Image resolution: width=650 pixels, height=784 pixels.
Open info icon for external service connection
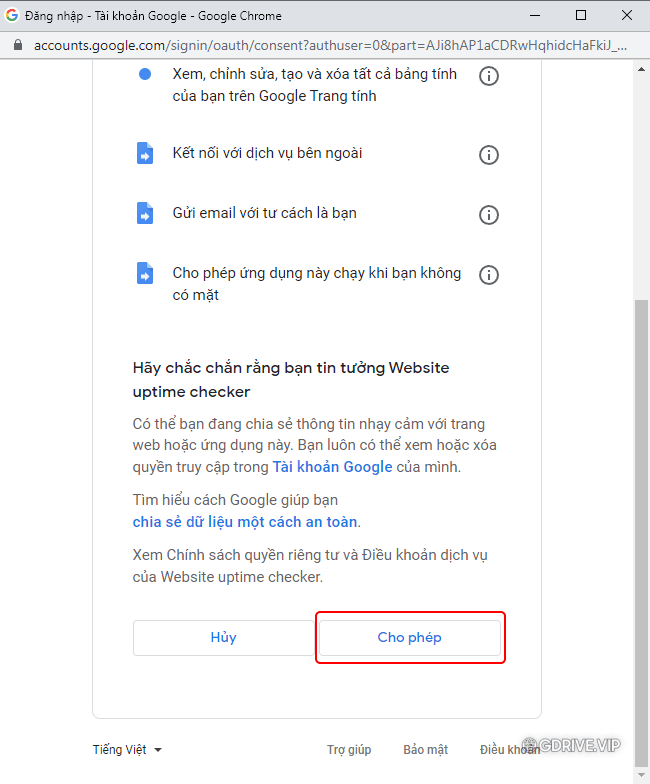click(x=488, y=154)
